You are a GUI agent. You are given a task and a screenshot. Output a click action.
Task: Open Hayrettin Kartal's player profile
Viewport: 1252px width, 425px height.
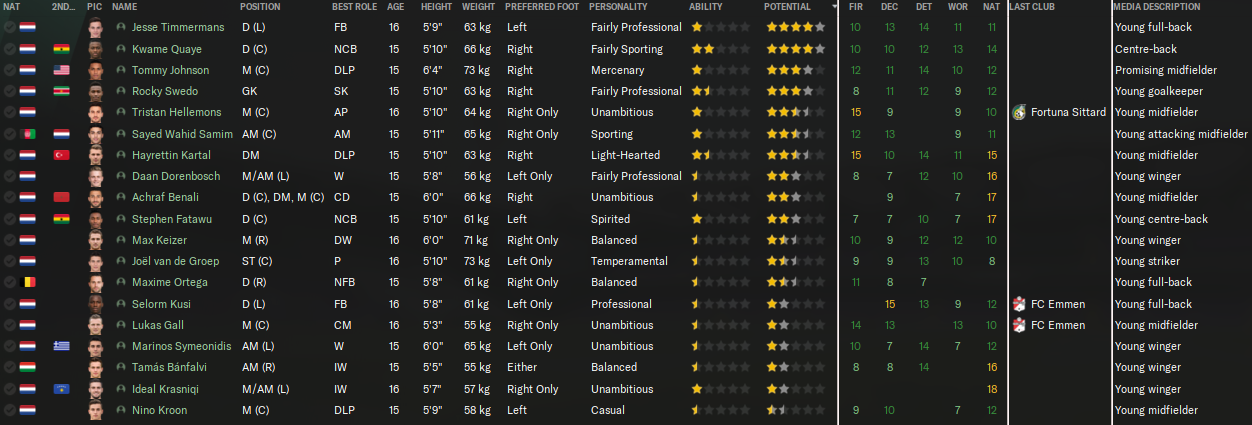171,155
